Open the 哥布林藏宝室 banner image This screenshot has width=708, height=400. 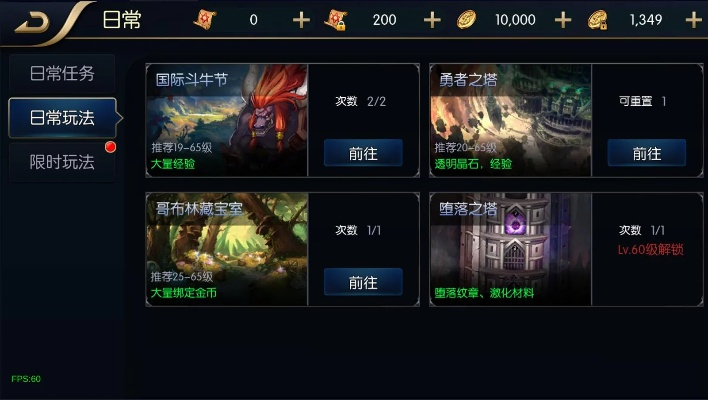[227, 250]
